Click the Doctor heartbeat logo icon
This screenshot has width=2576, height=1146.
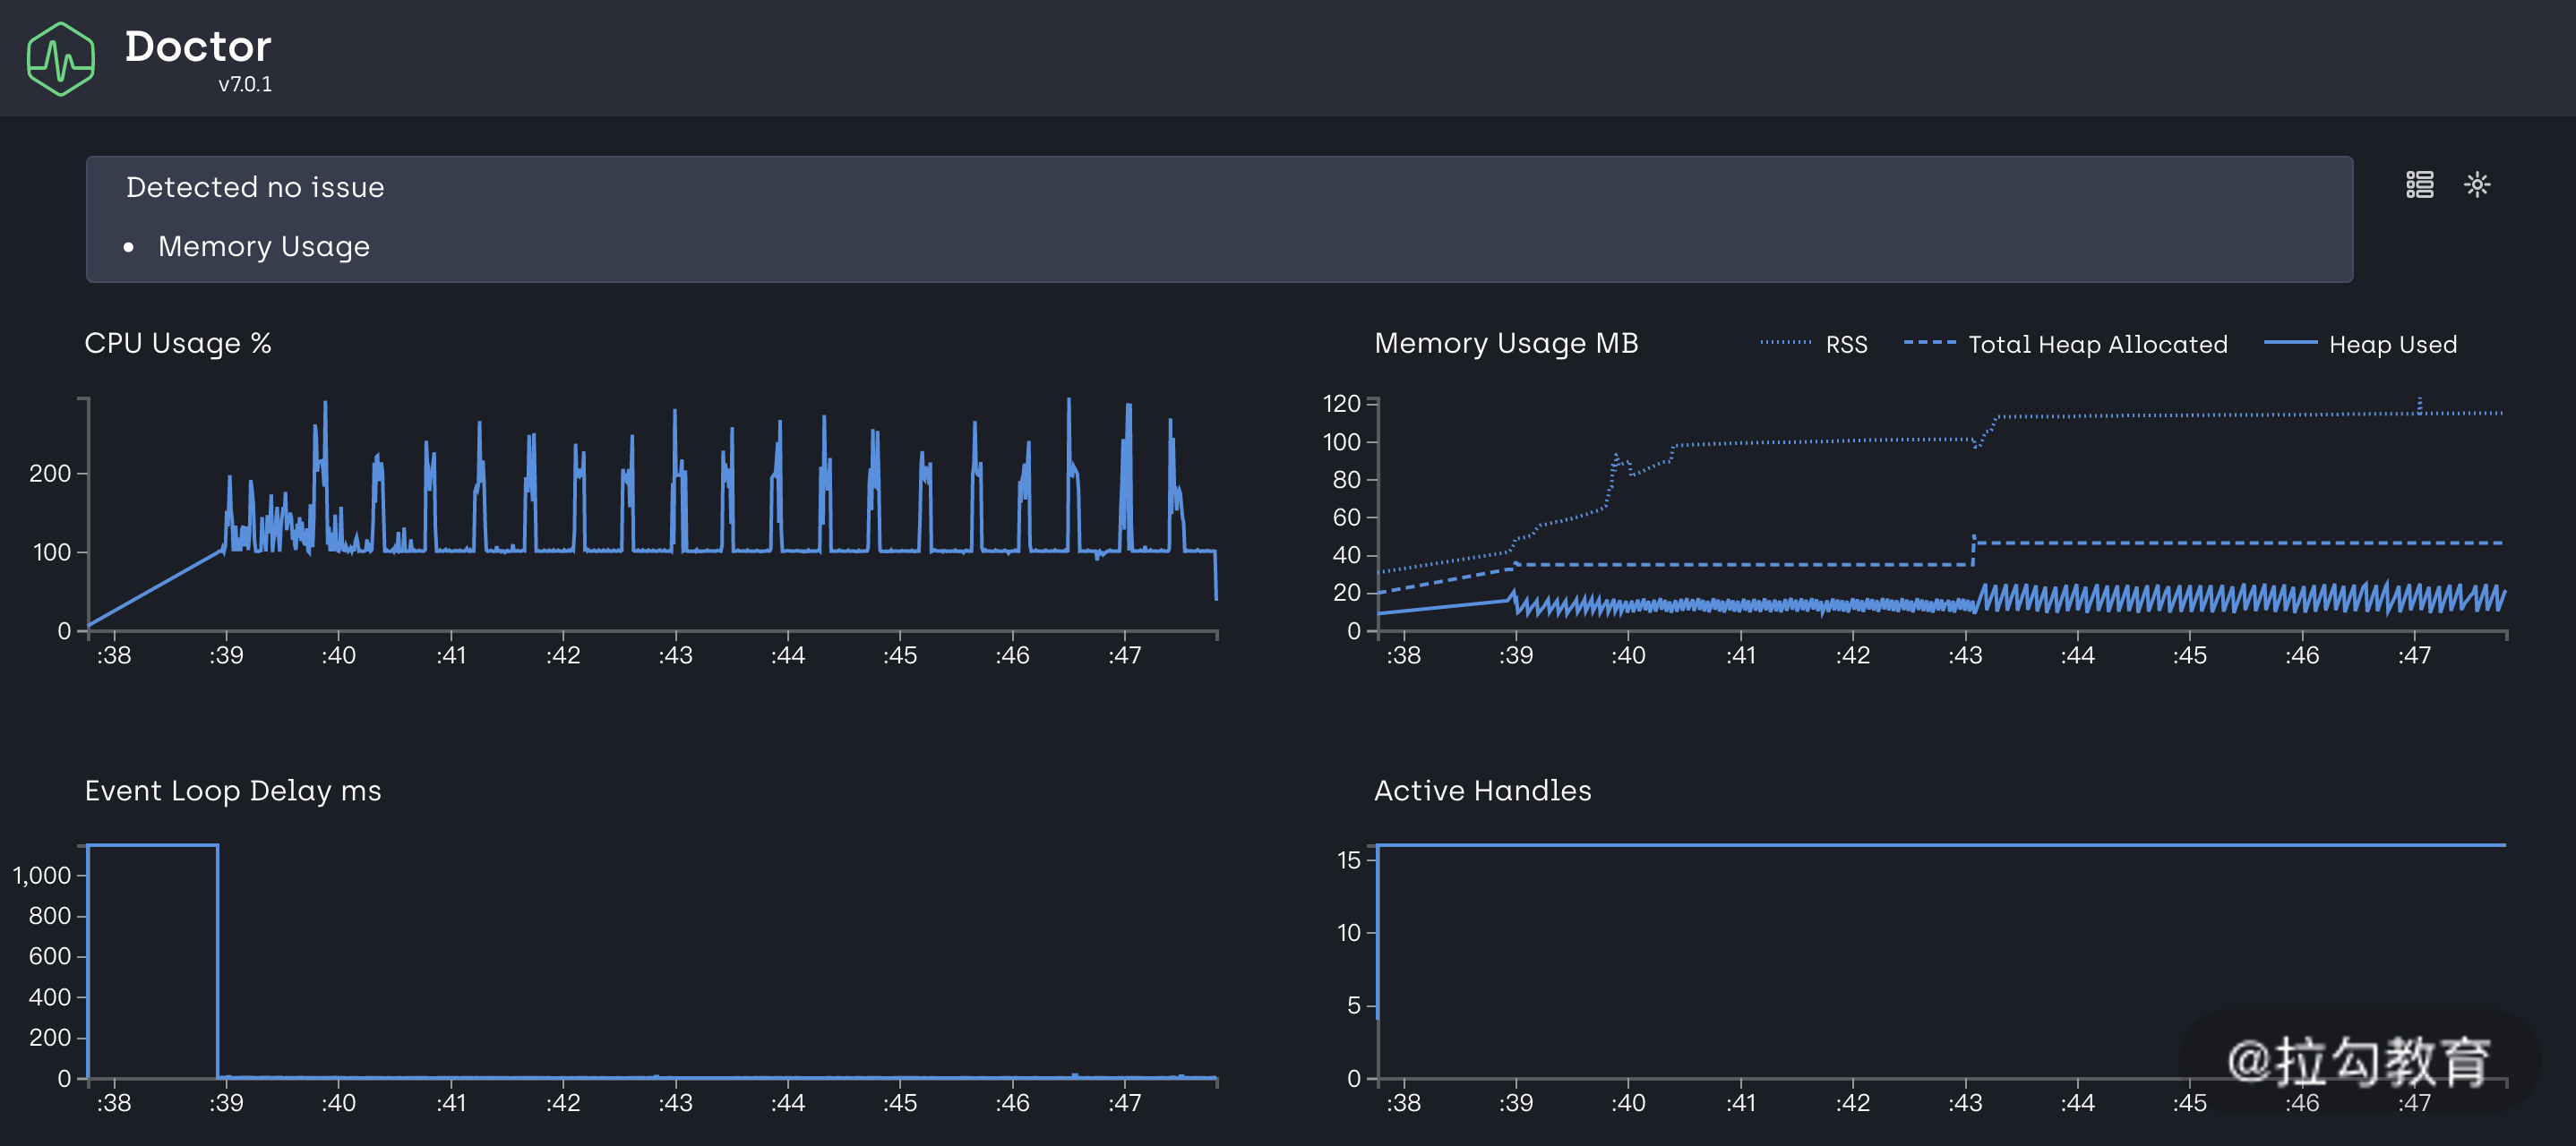click(61, 59)
